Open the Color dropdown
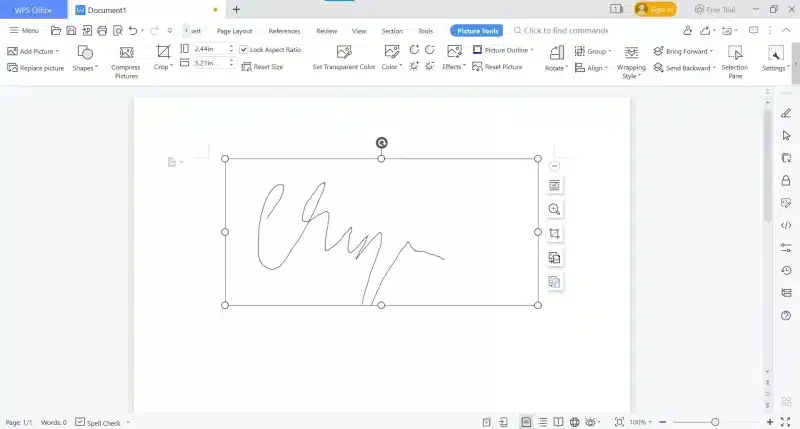Image resolution: width=800 pixels, height=429 pixels. click(392, 58)
